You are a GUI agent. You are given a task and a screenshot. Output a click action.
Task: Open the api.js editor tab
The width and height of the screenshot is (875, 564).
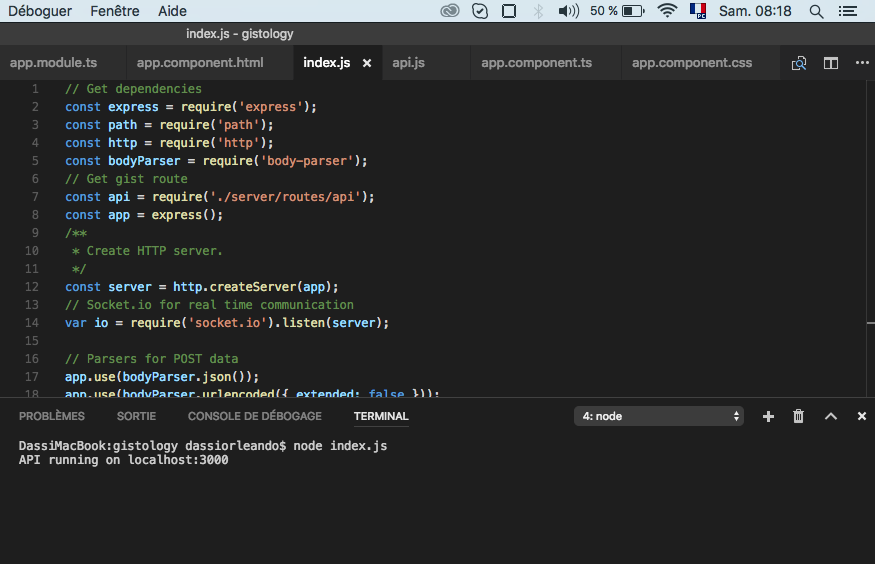click(x=408, y=63)
